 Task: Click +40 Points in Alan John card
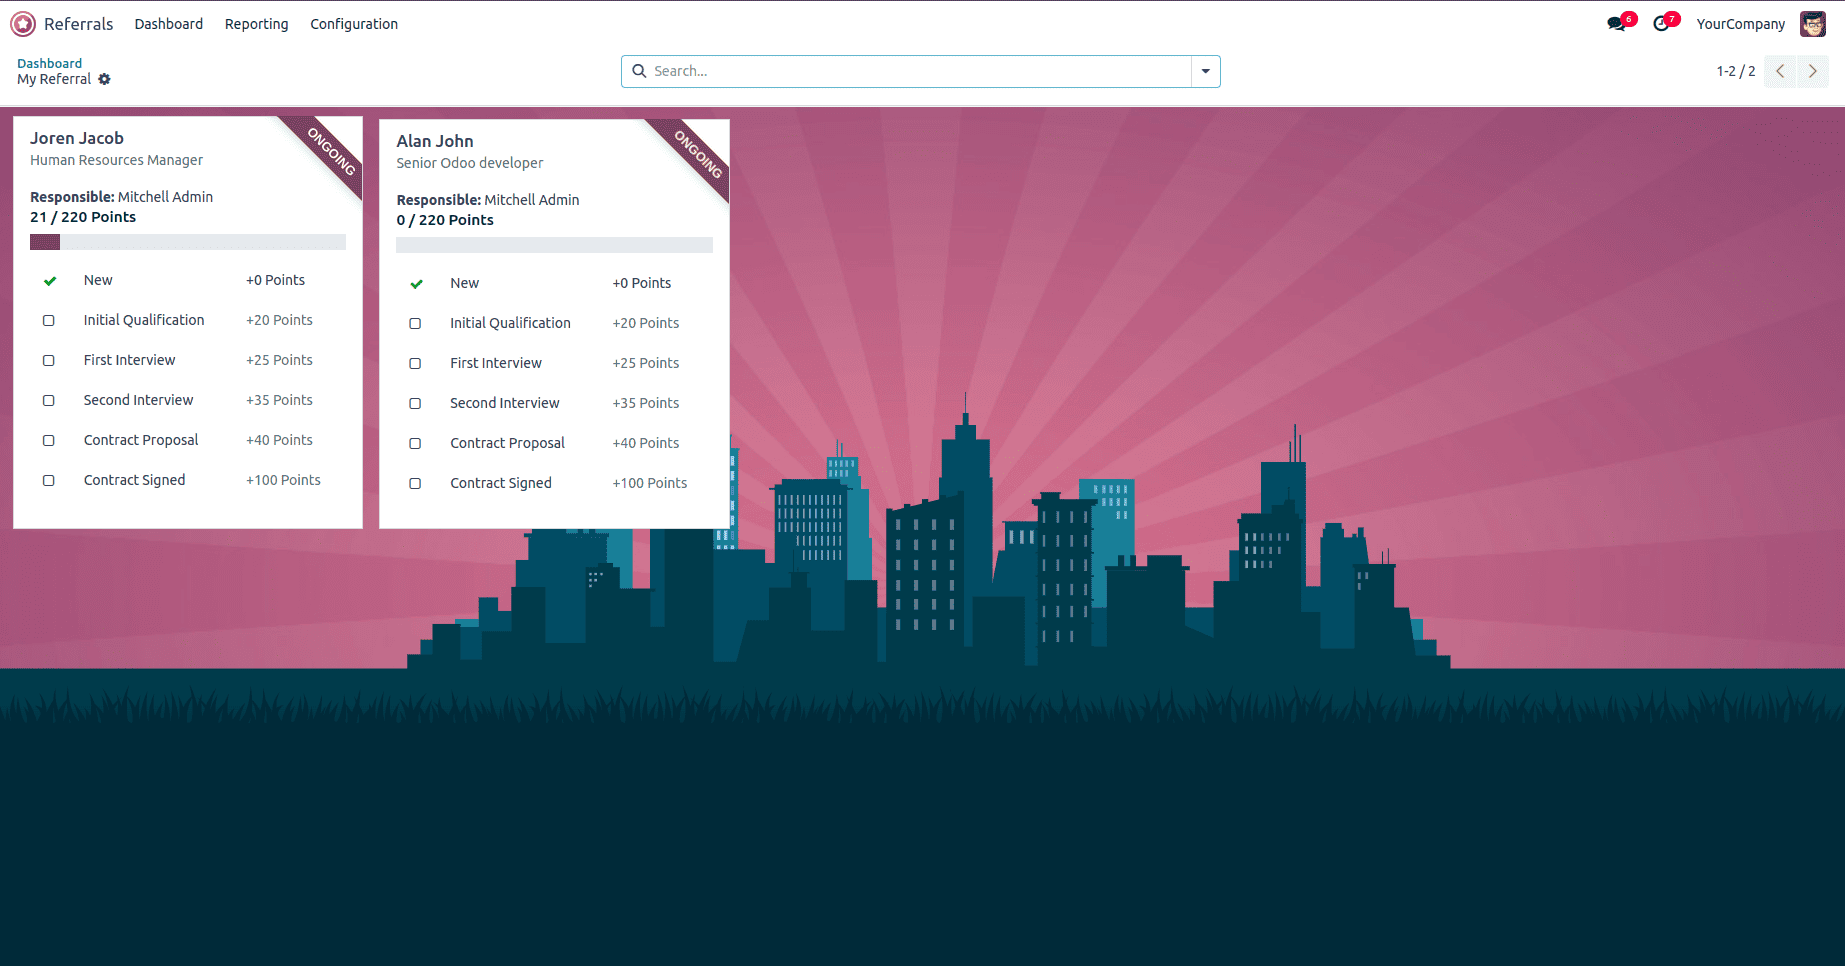(646, 443)
